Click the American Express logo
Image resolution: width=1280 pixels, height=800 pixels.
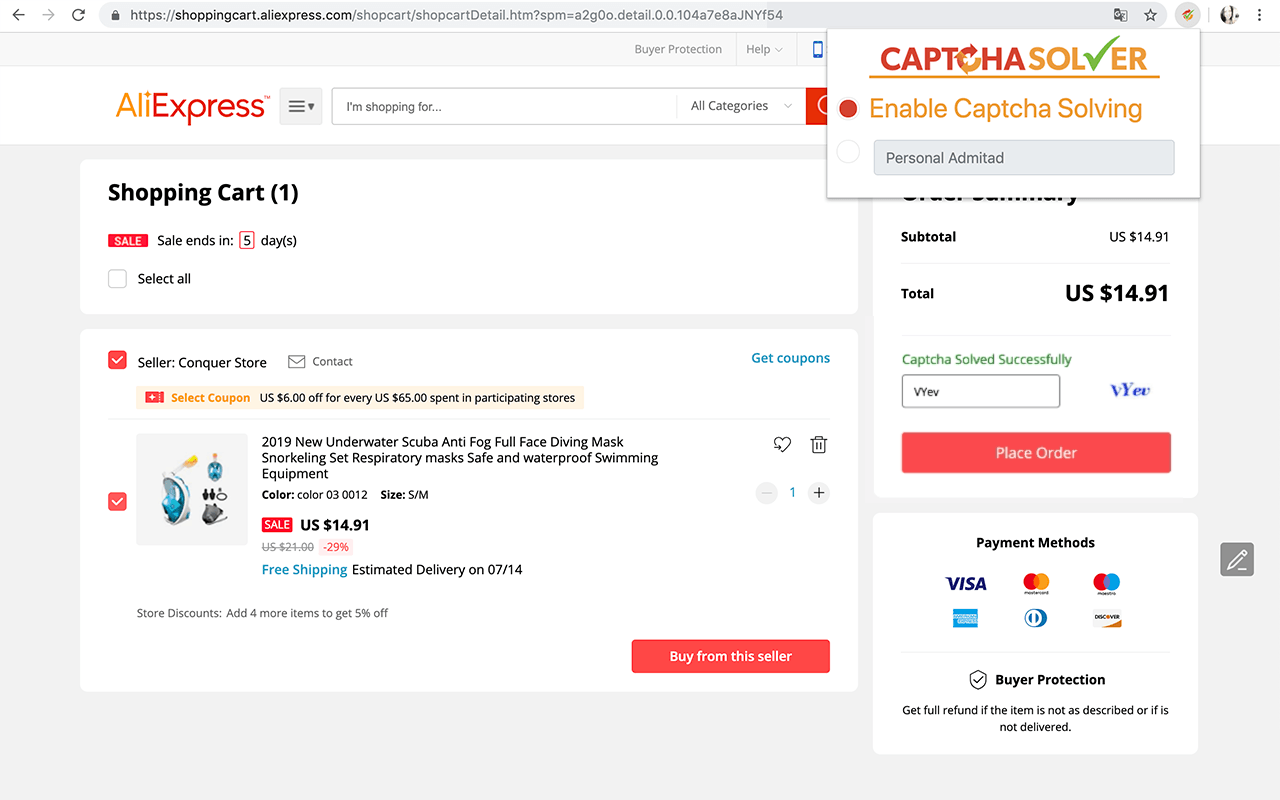click(966, 618)
